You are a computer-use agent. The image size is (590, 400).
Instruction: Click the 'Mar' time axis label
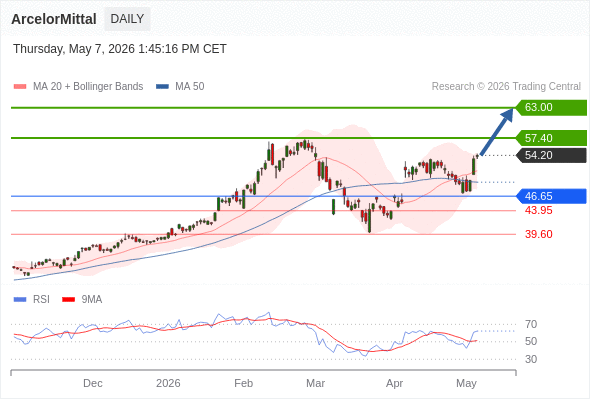(315, 383)
